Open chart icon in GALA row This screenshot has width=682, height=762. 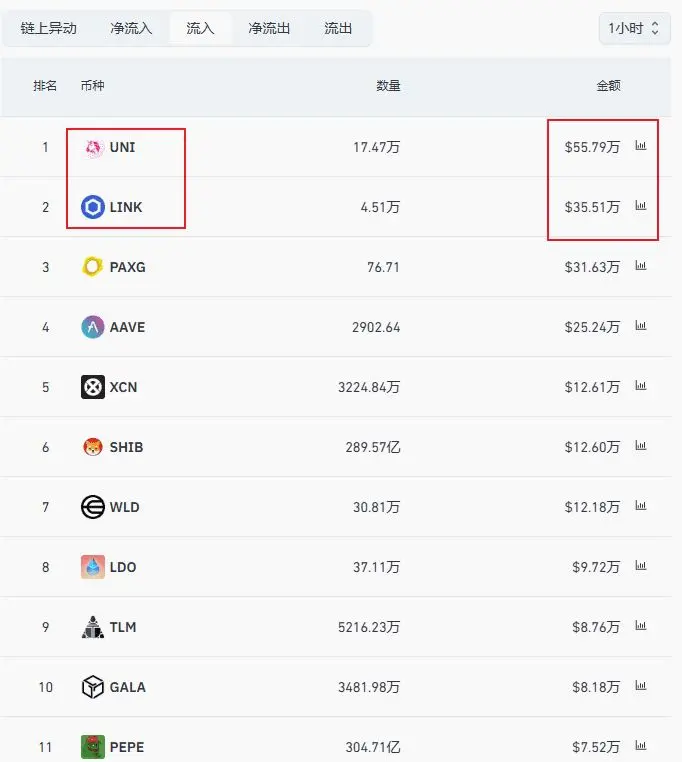point(641,686)
